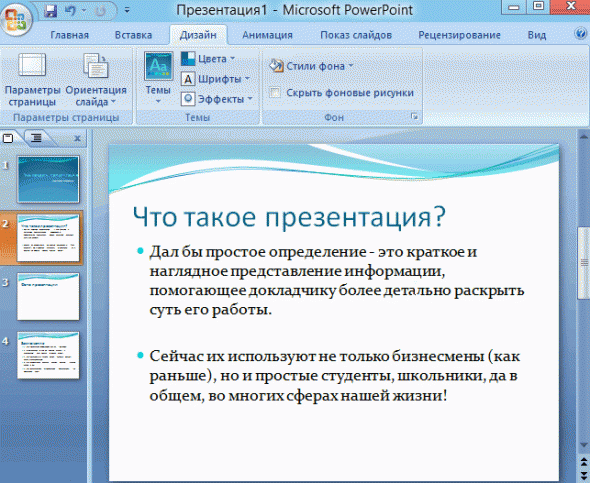Open the Показ слайдов tab

tap(356, 35)
